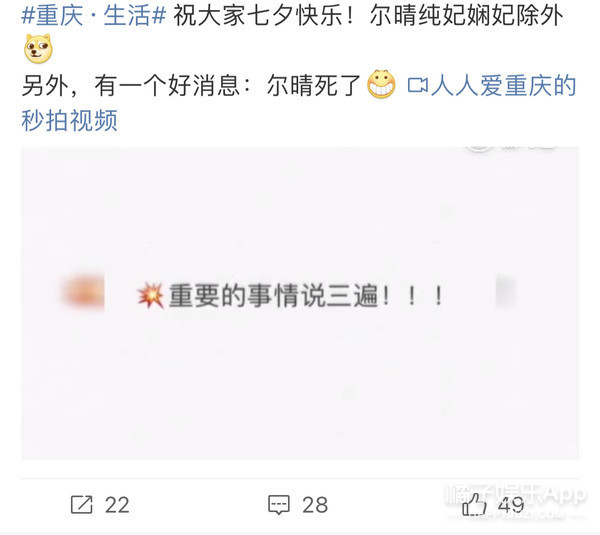Click the video camera icon before 人人爱重庆
The width and height of the screenshot is (600, 535).
point(417,85)
